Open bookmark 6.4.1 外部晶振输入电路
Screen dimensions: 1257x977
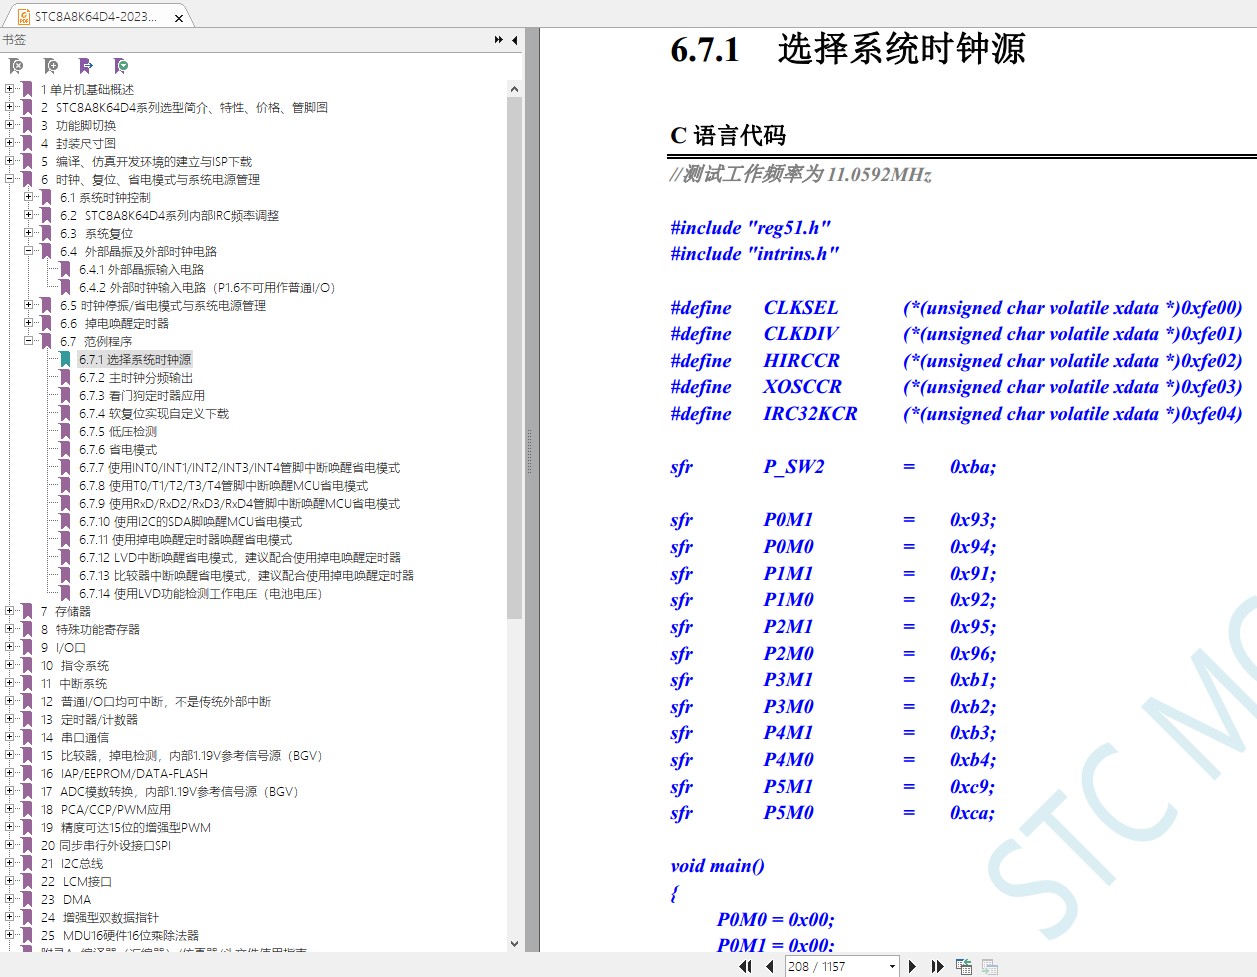(x=141, y=270)
